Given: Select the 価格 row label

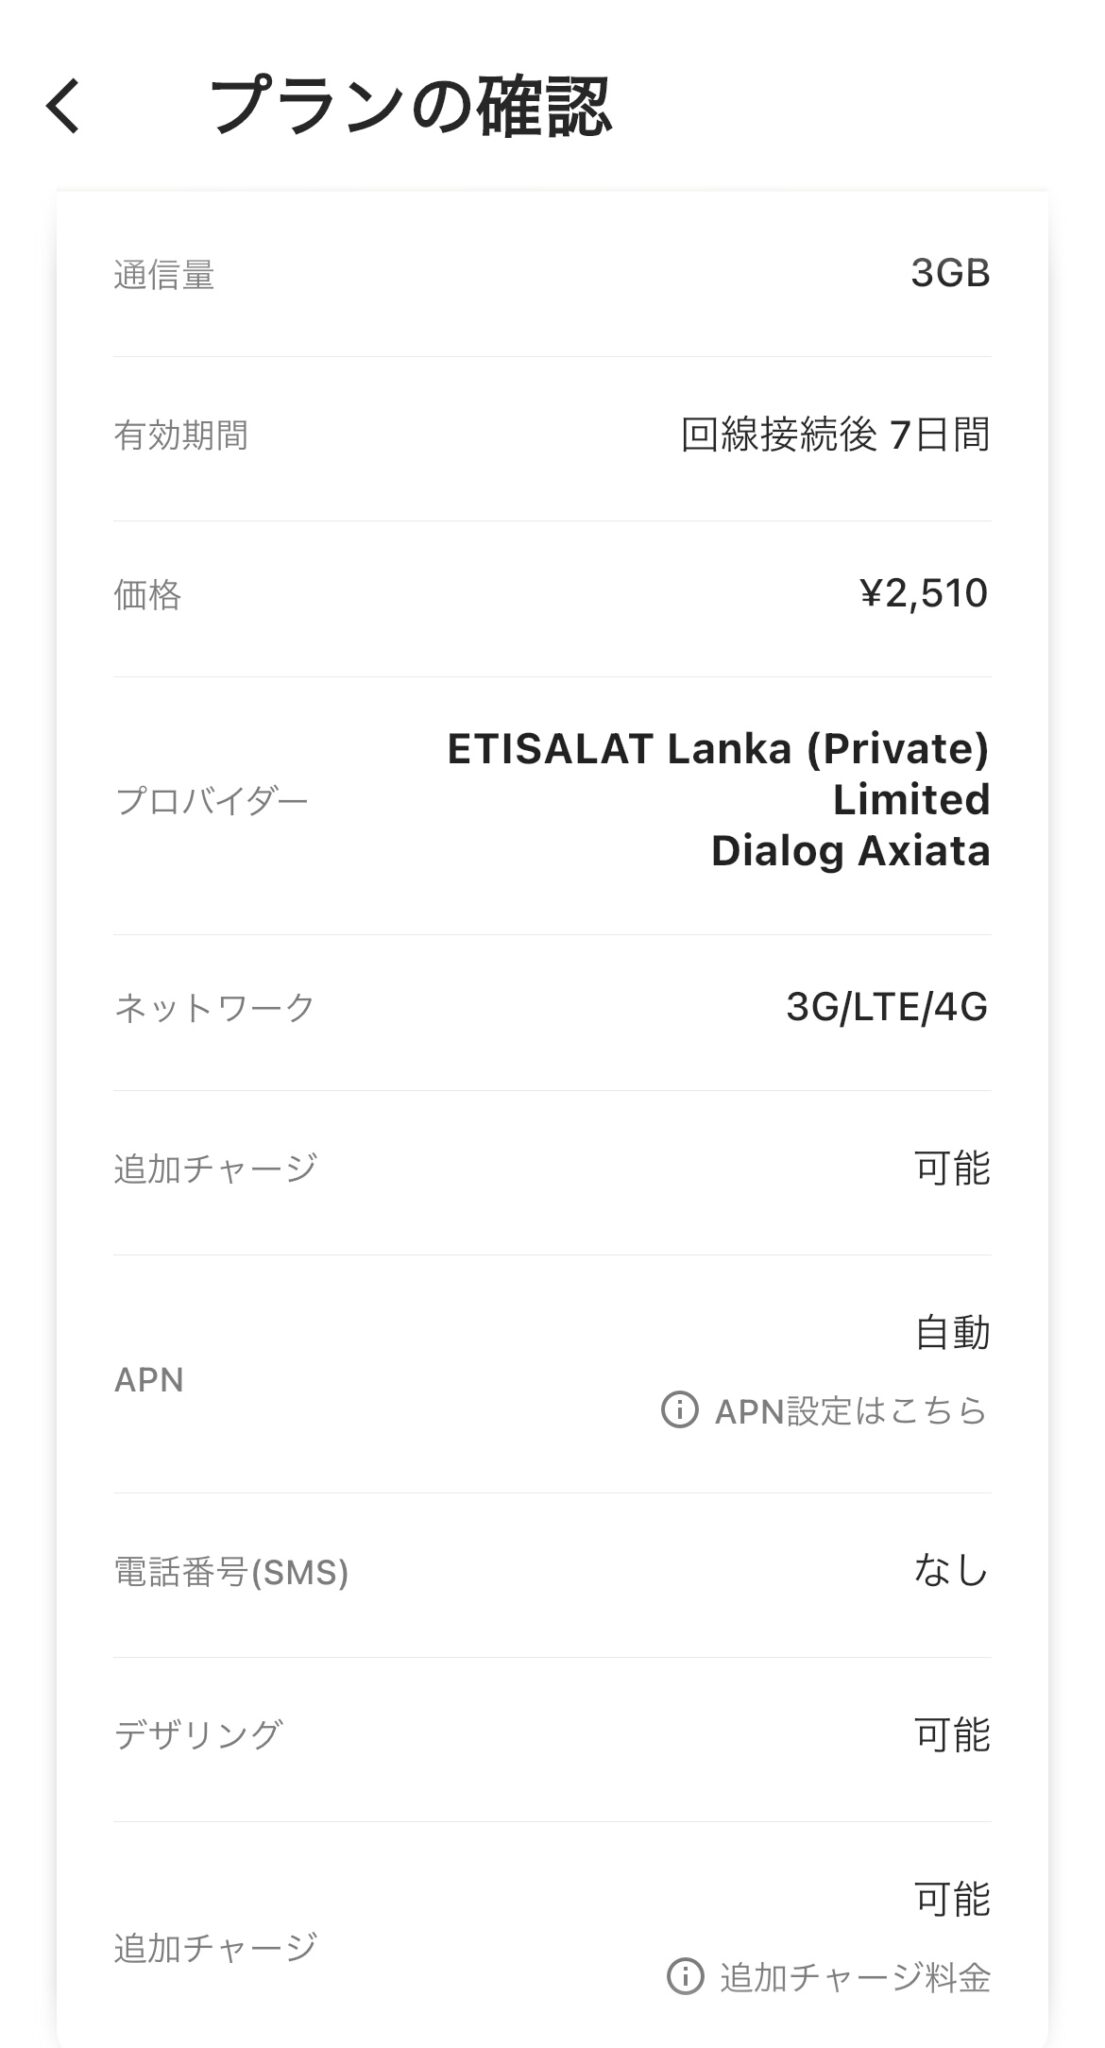Looking at the screenshot, I should (x=147, y=595).
